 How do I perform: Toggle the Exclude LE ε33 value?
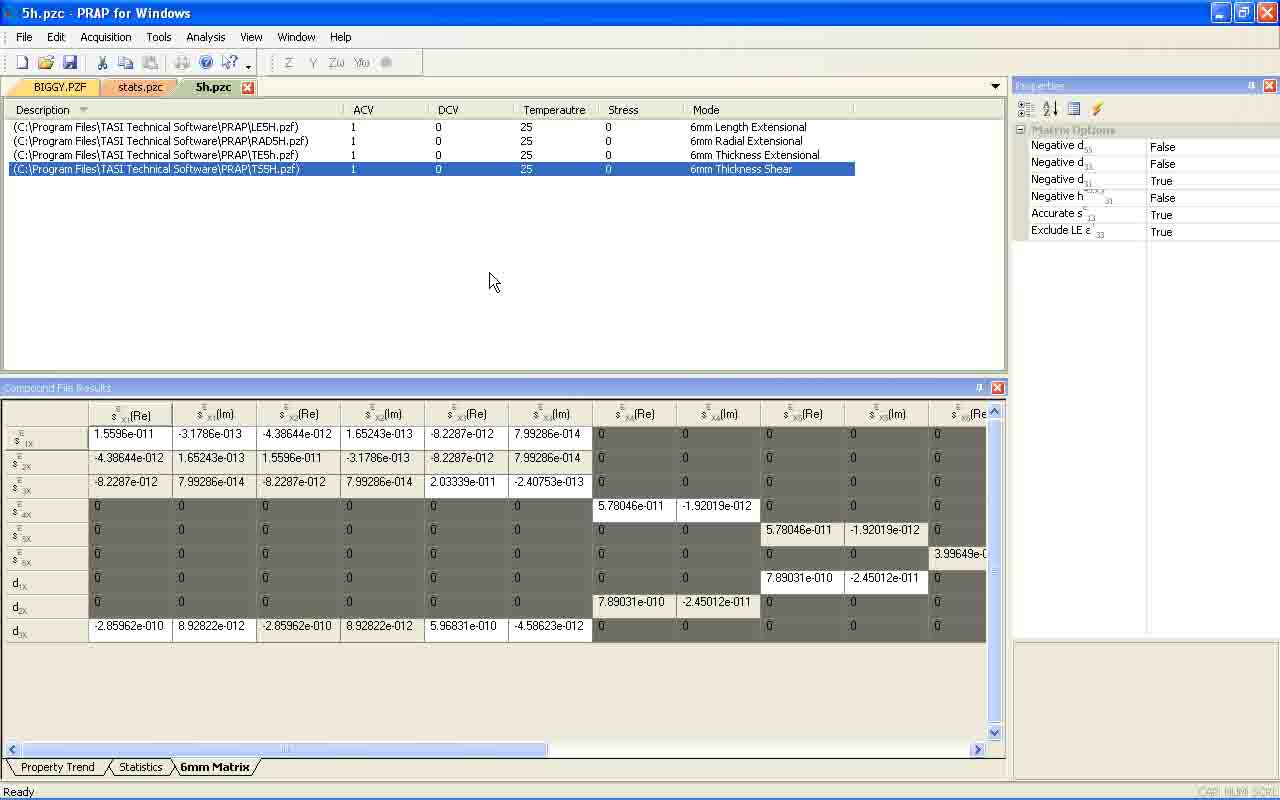(x=1161, y=232)
